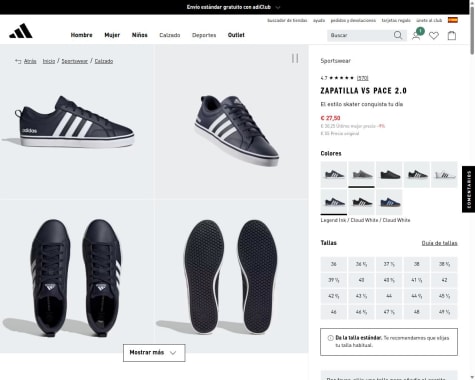
Task: Select size 36
Action: (334, 264)
